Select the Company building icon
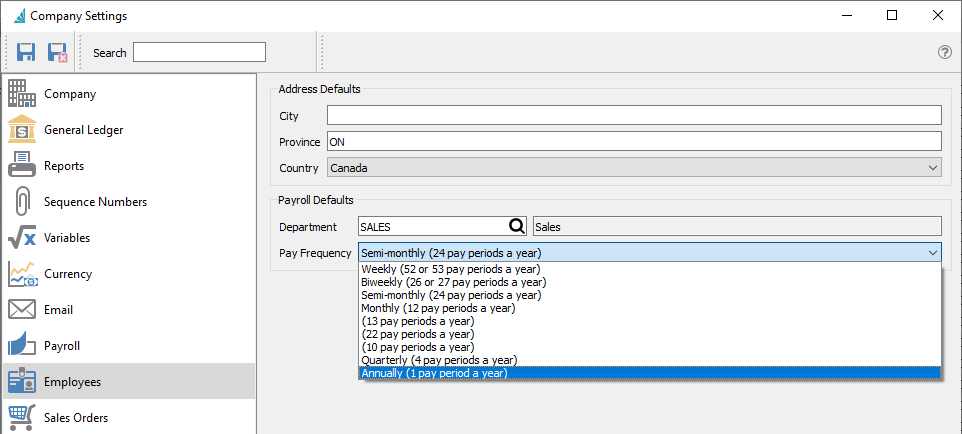This screenshot has height=434, width=962. (22, 94)
